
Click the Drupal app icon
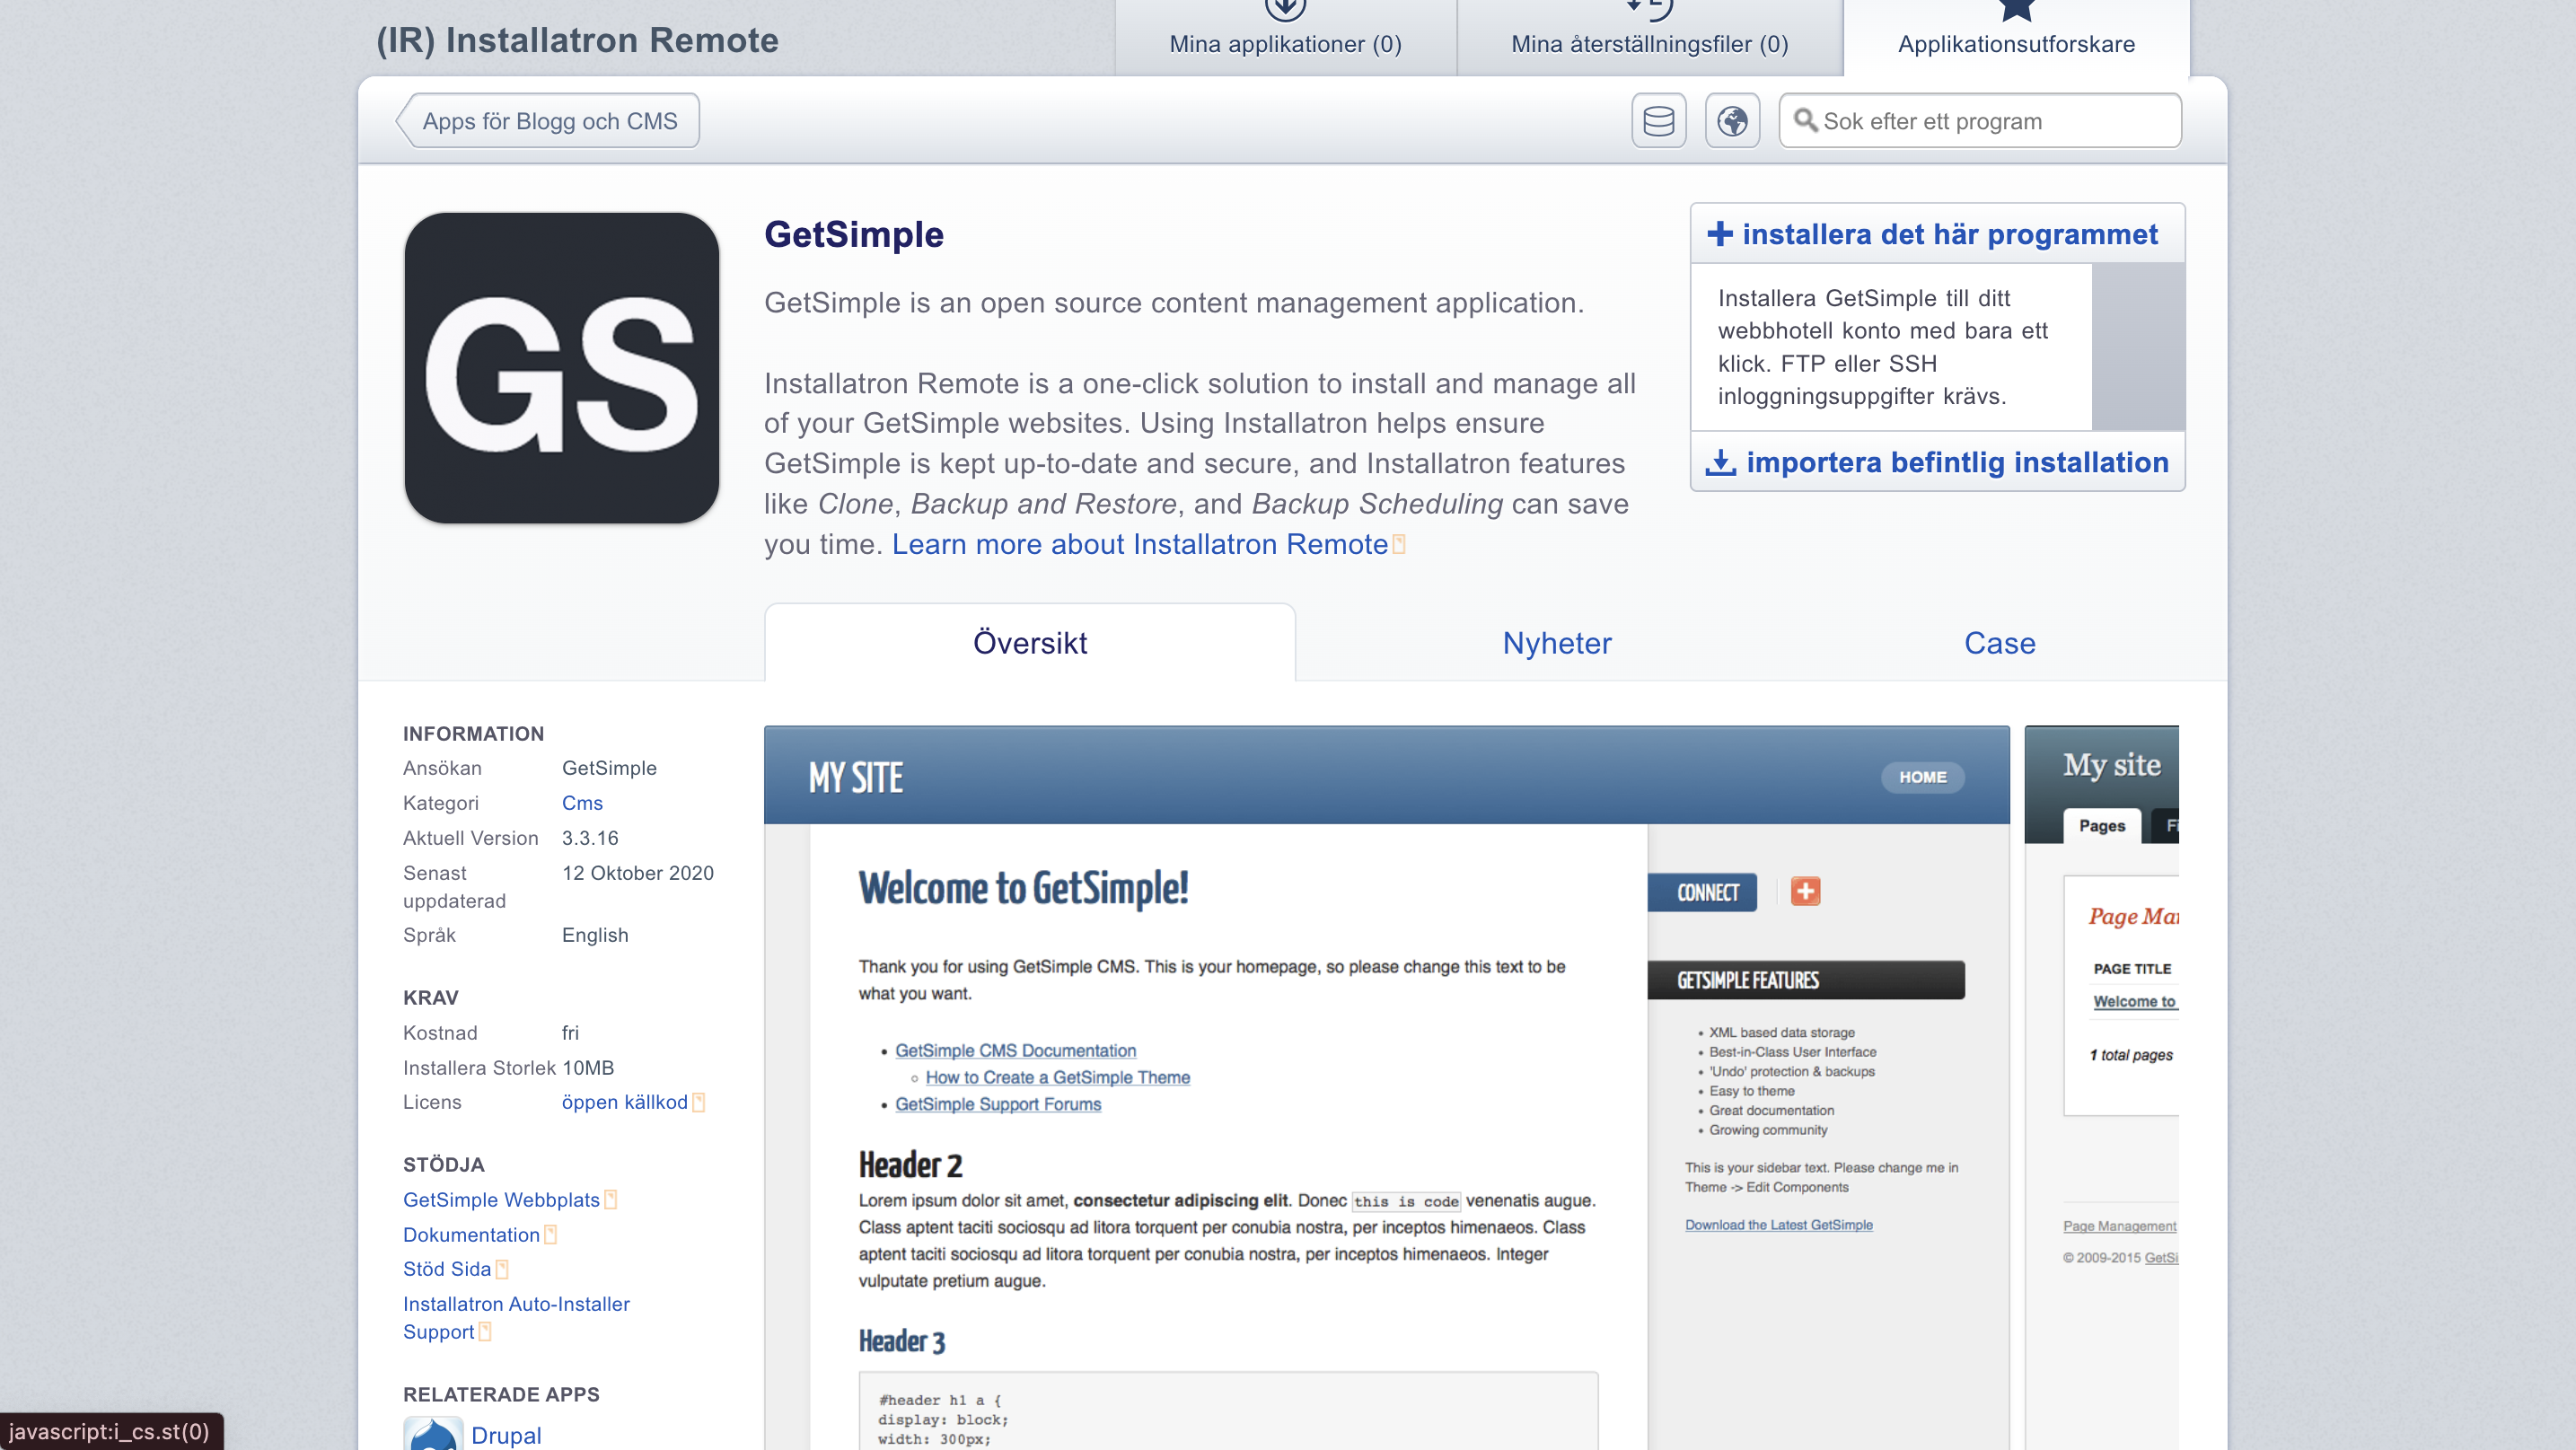tap(433, 1434)
